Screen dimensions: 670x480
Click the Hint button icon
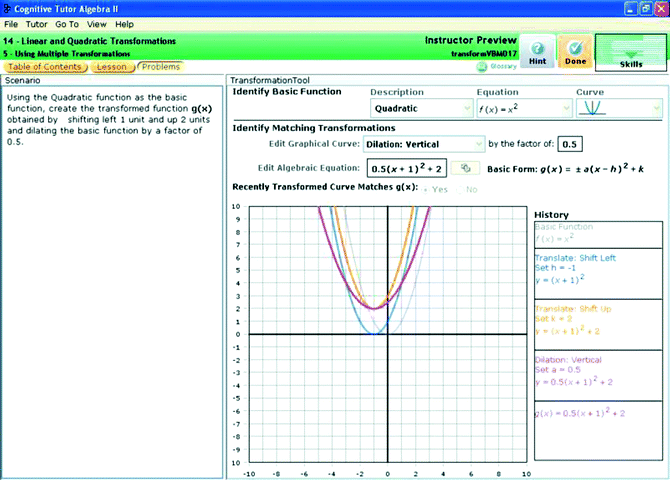[537, 51]
